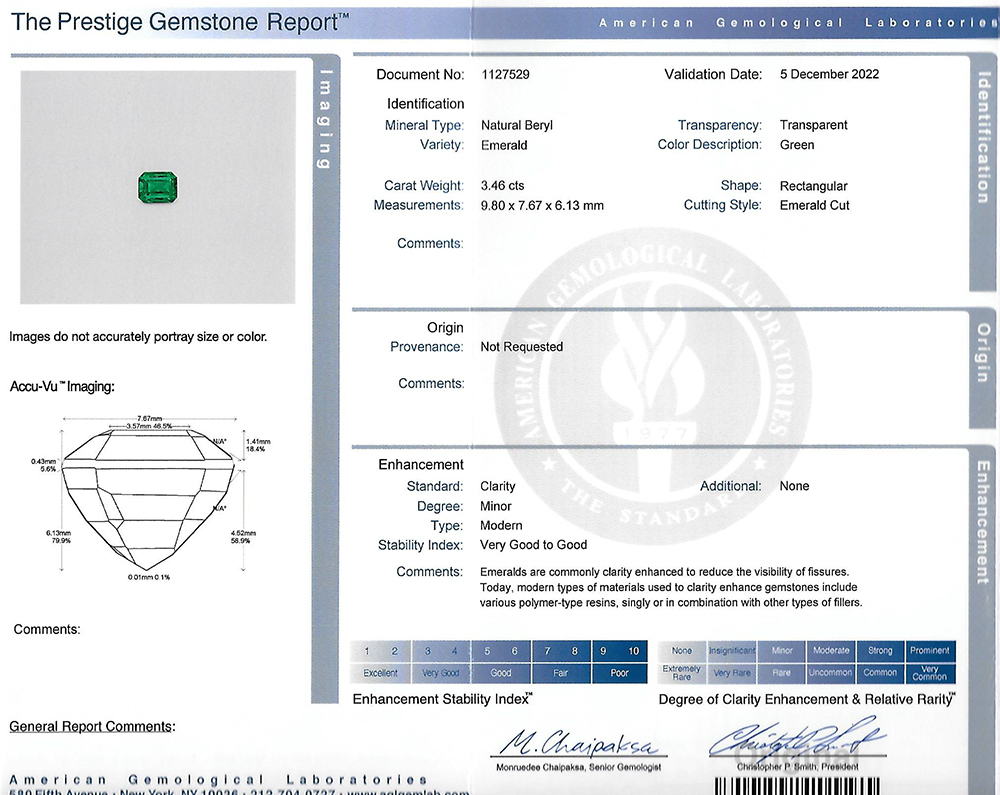The width and height of the screenshot is (1000, 795).
Task: Click the 'Very Common' rarity cell
Action: [x=930, y=673]
